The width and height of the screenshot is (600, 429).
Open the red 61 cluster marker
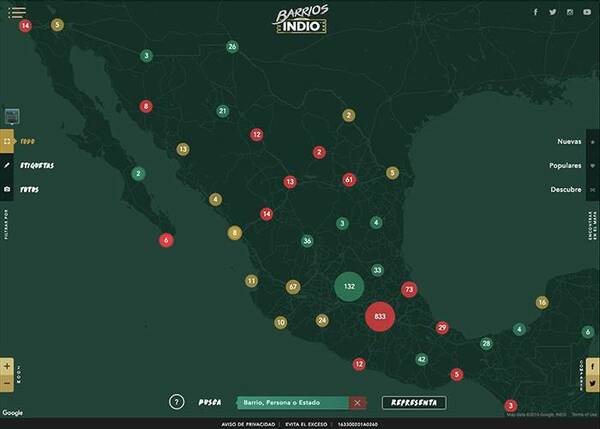(349, 179)
